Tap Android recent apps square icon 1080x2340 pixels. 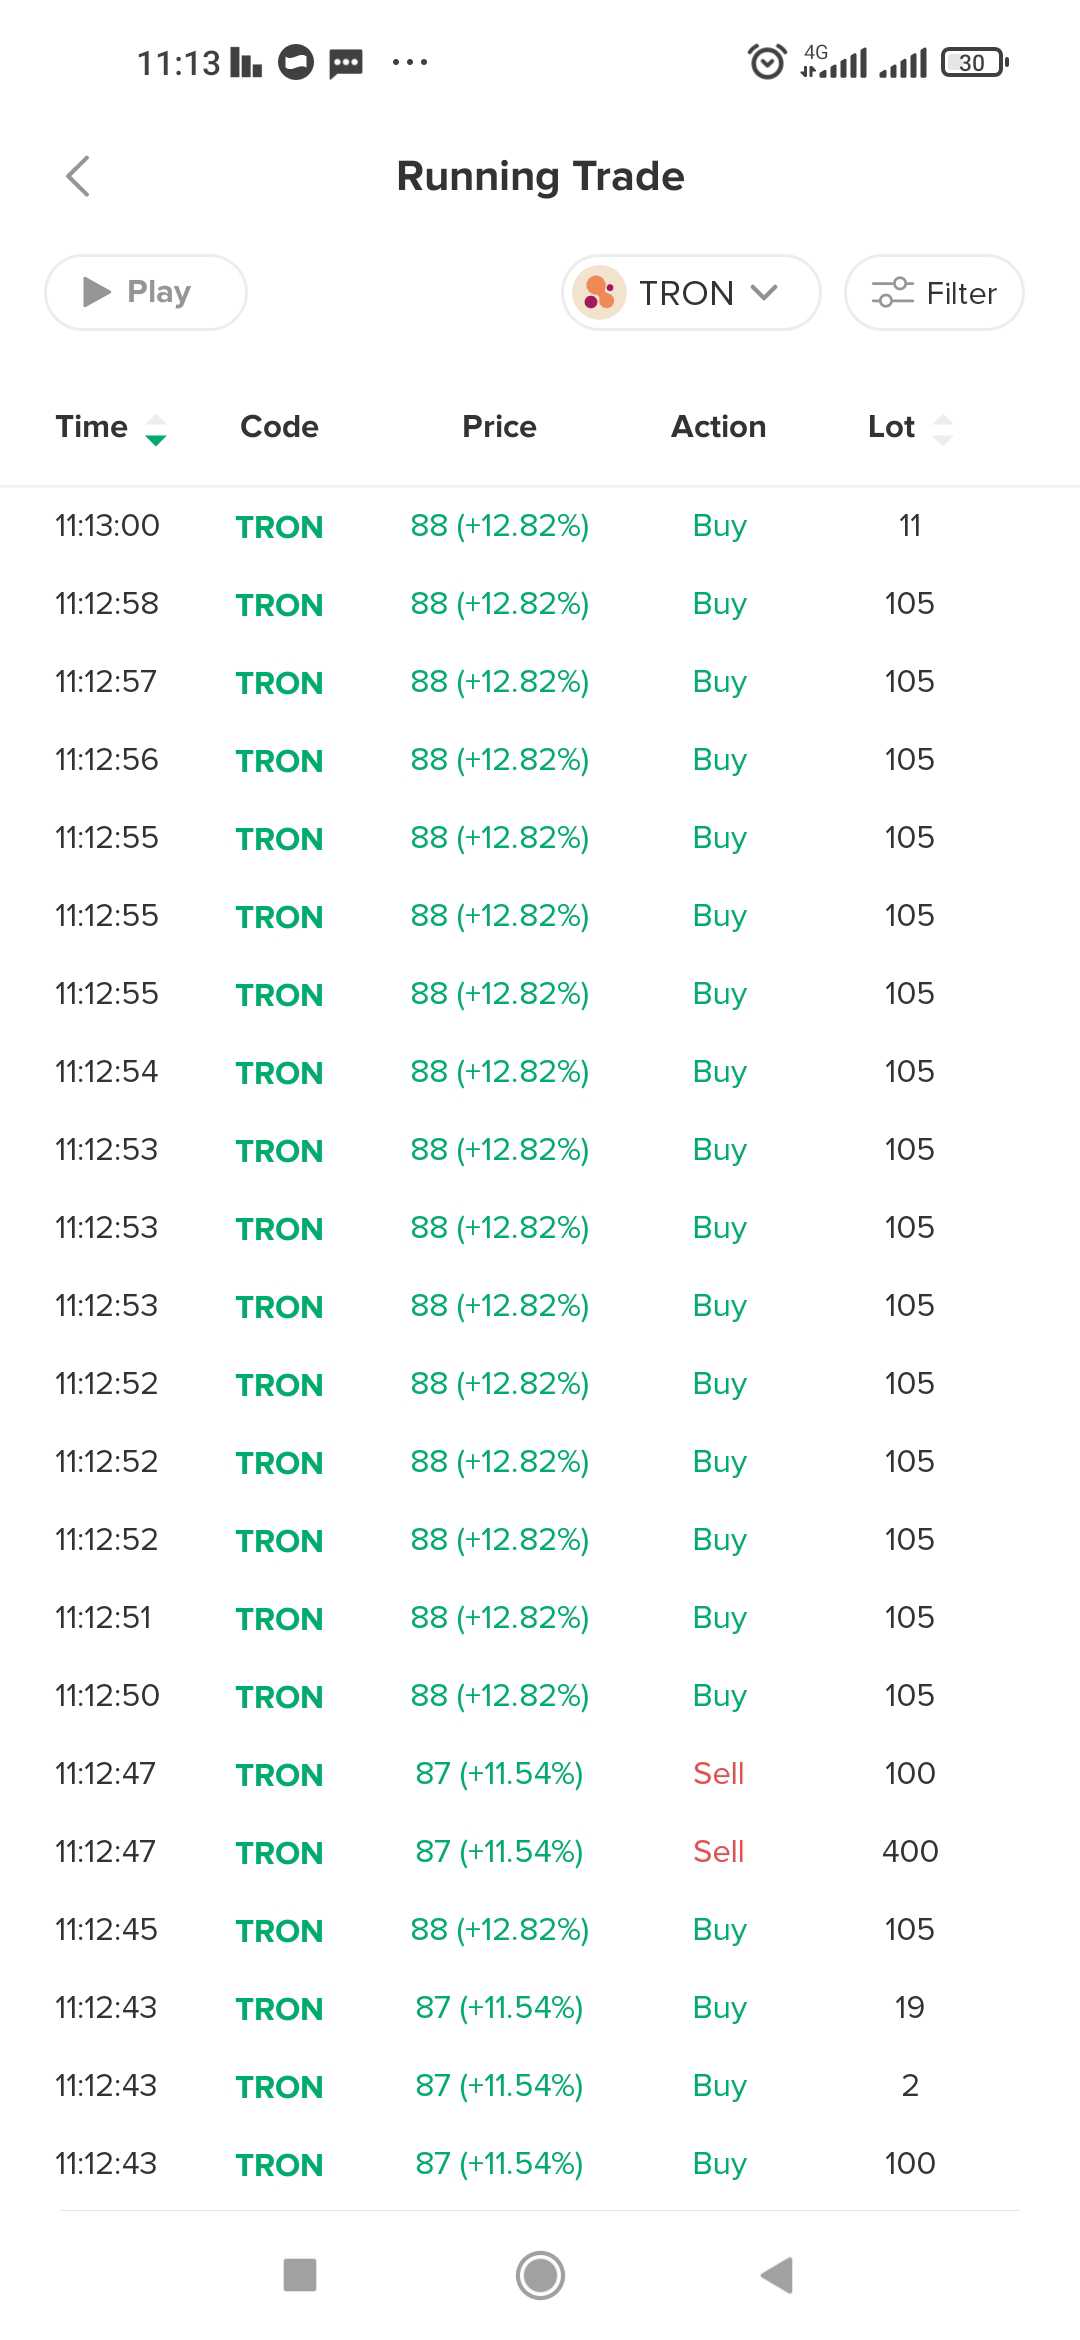[x=300, y=2275]
